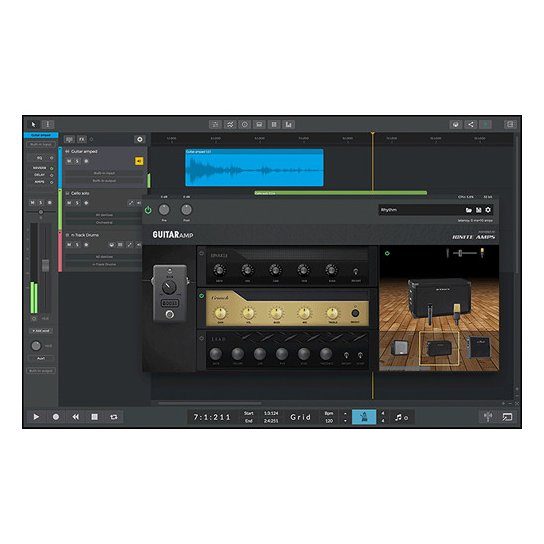Screen dimensions: 544x544
Task: Open Guitar amped built-in input selector
Action: pyautogui.click(x=104, y=173)
